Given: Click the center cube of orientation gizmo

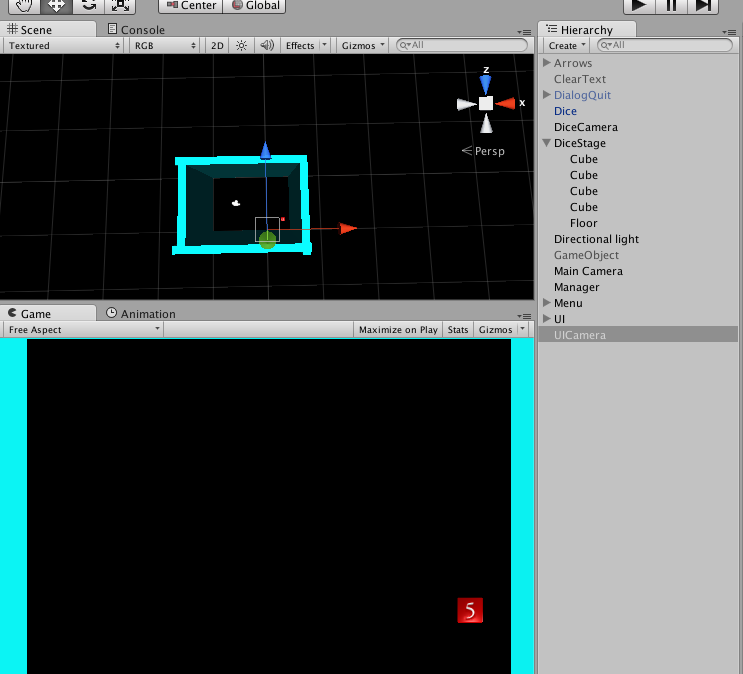Looking at the screenshot, I should click(486, 103).
